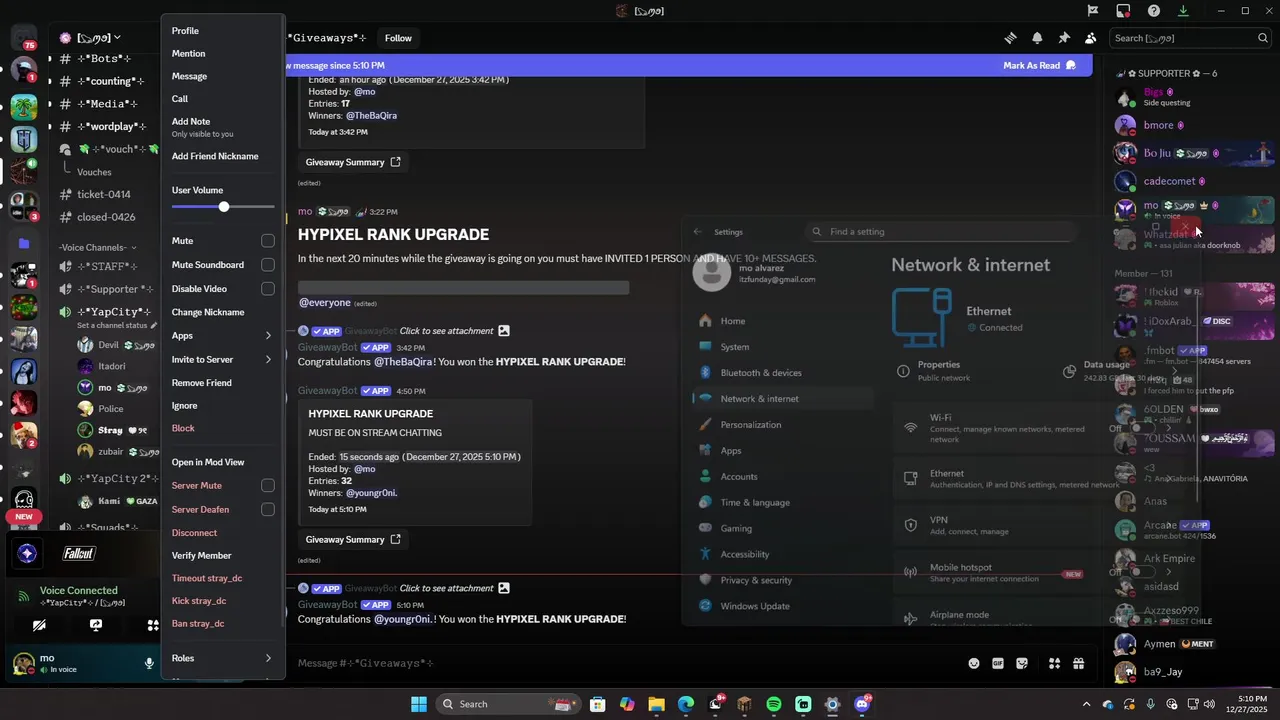Click the green download update icon
The image size is (1280, 720).
pyautogui.click(x=1183, y=11)
